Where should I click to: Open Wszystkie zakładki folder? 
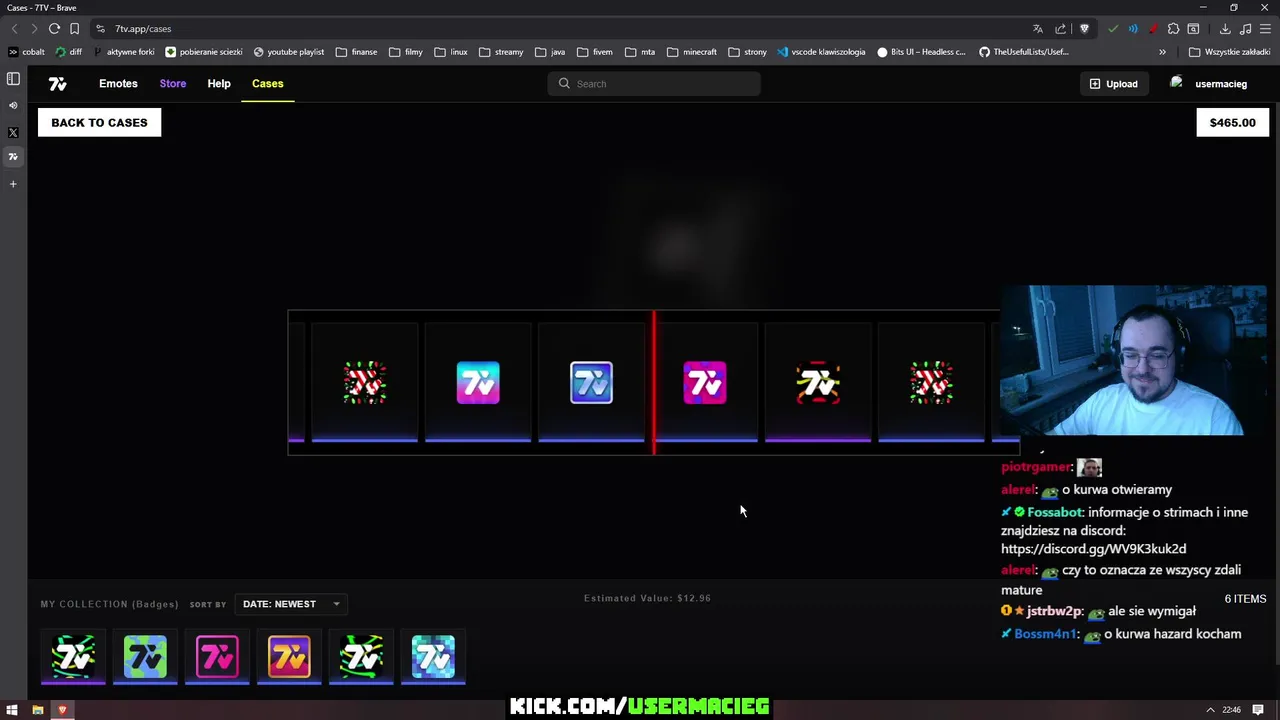point(1229,52)
